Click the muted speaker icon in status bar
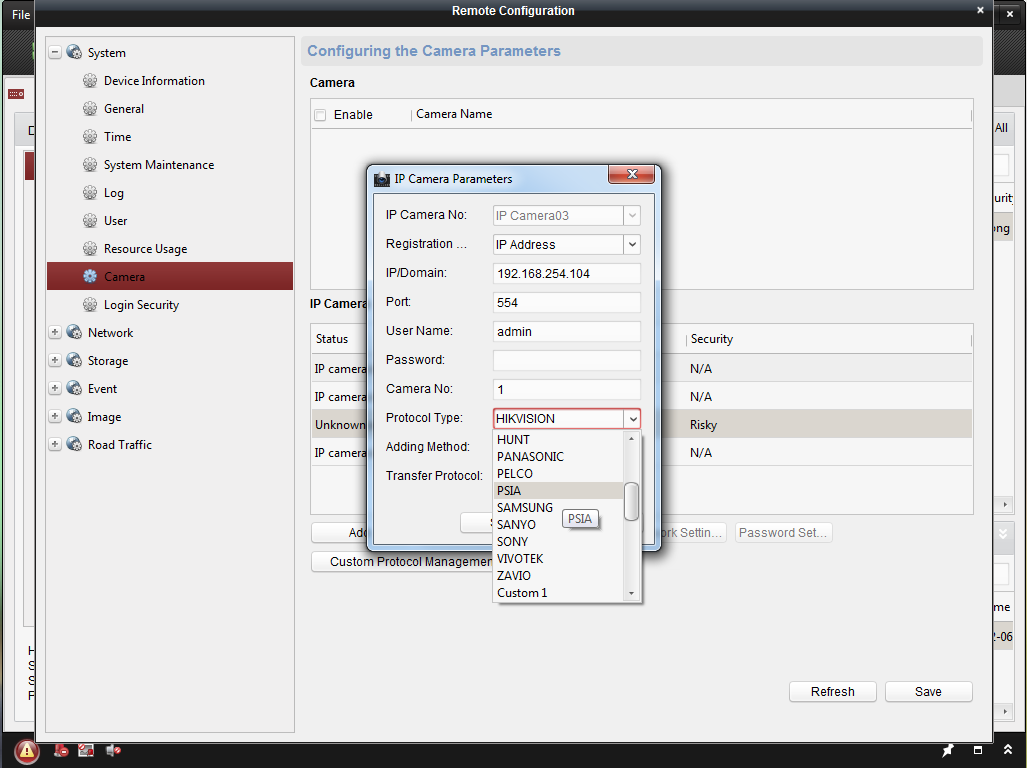Image resolution: width=1027 pixels, height=768 pixels. point(114,750)
